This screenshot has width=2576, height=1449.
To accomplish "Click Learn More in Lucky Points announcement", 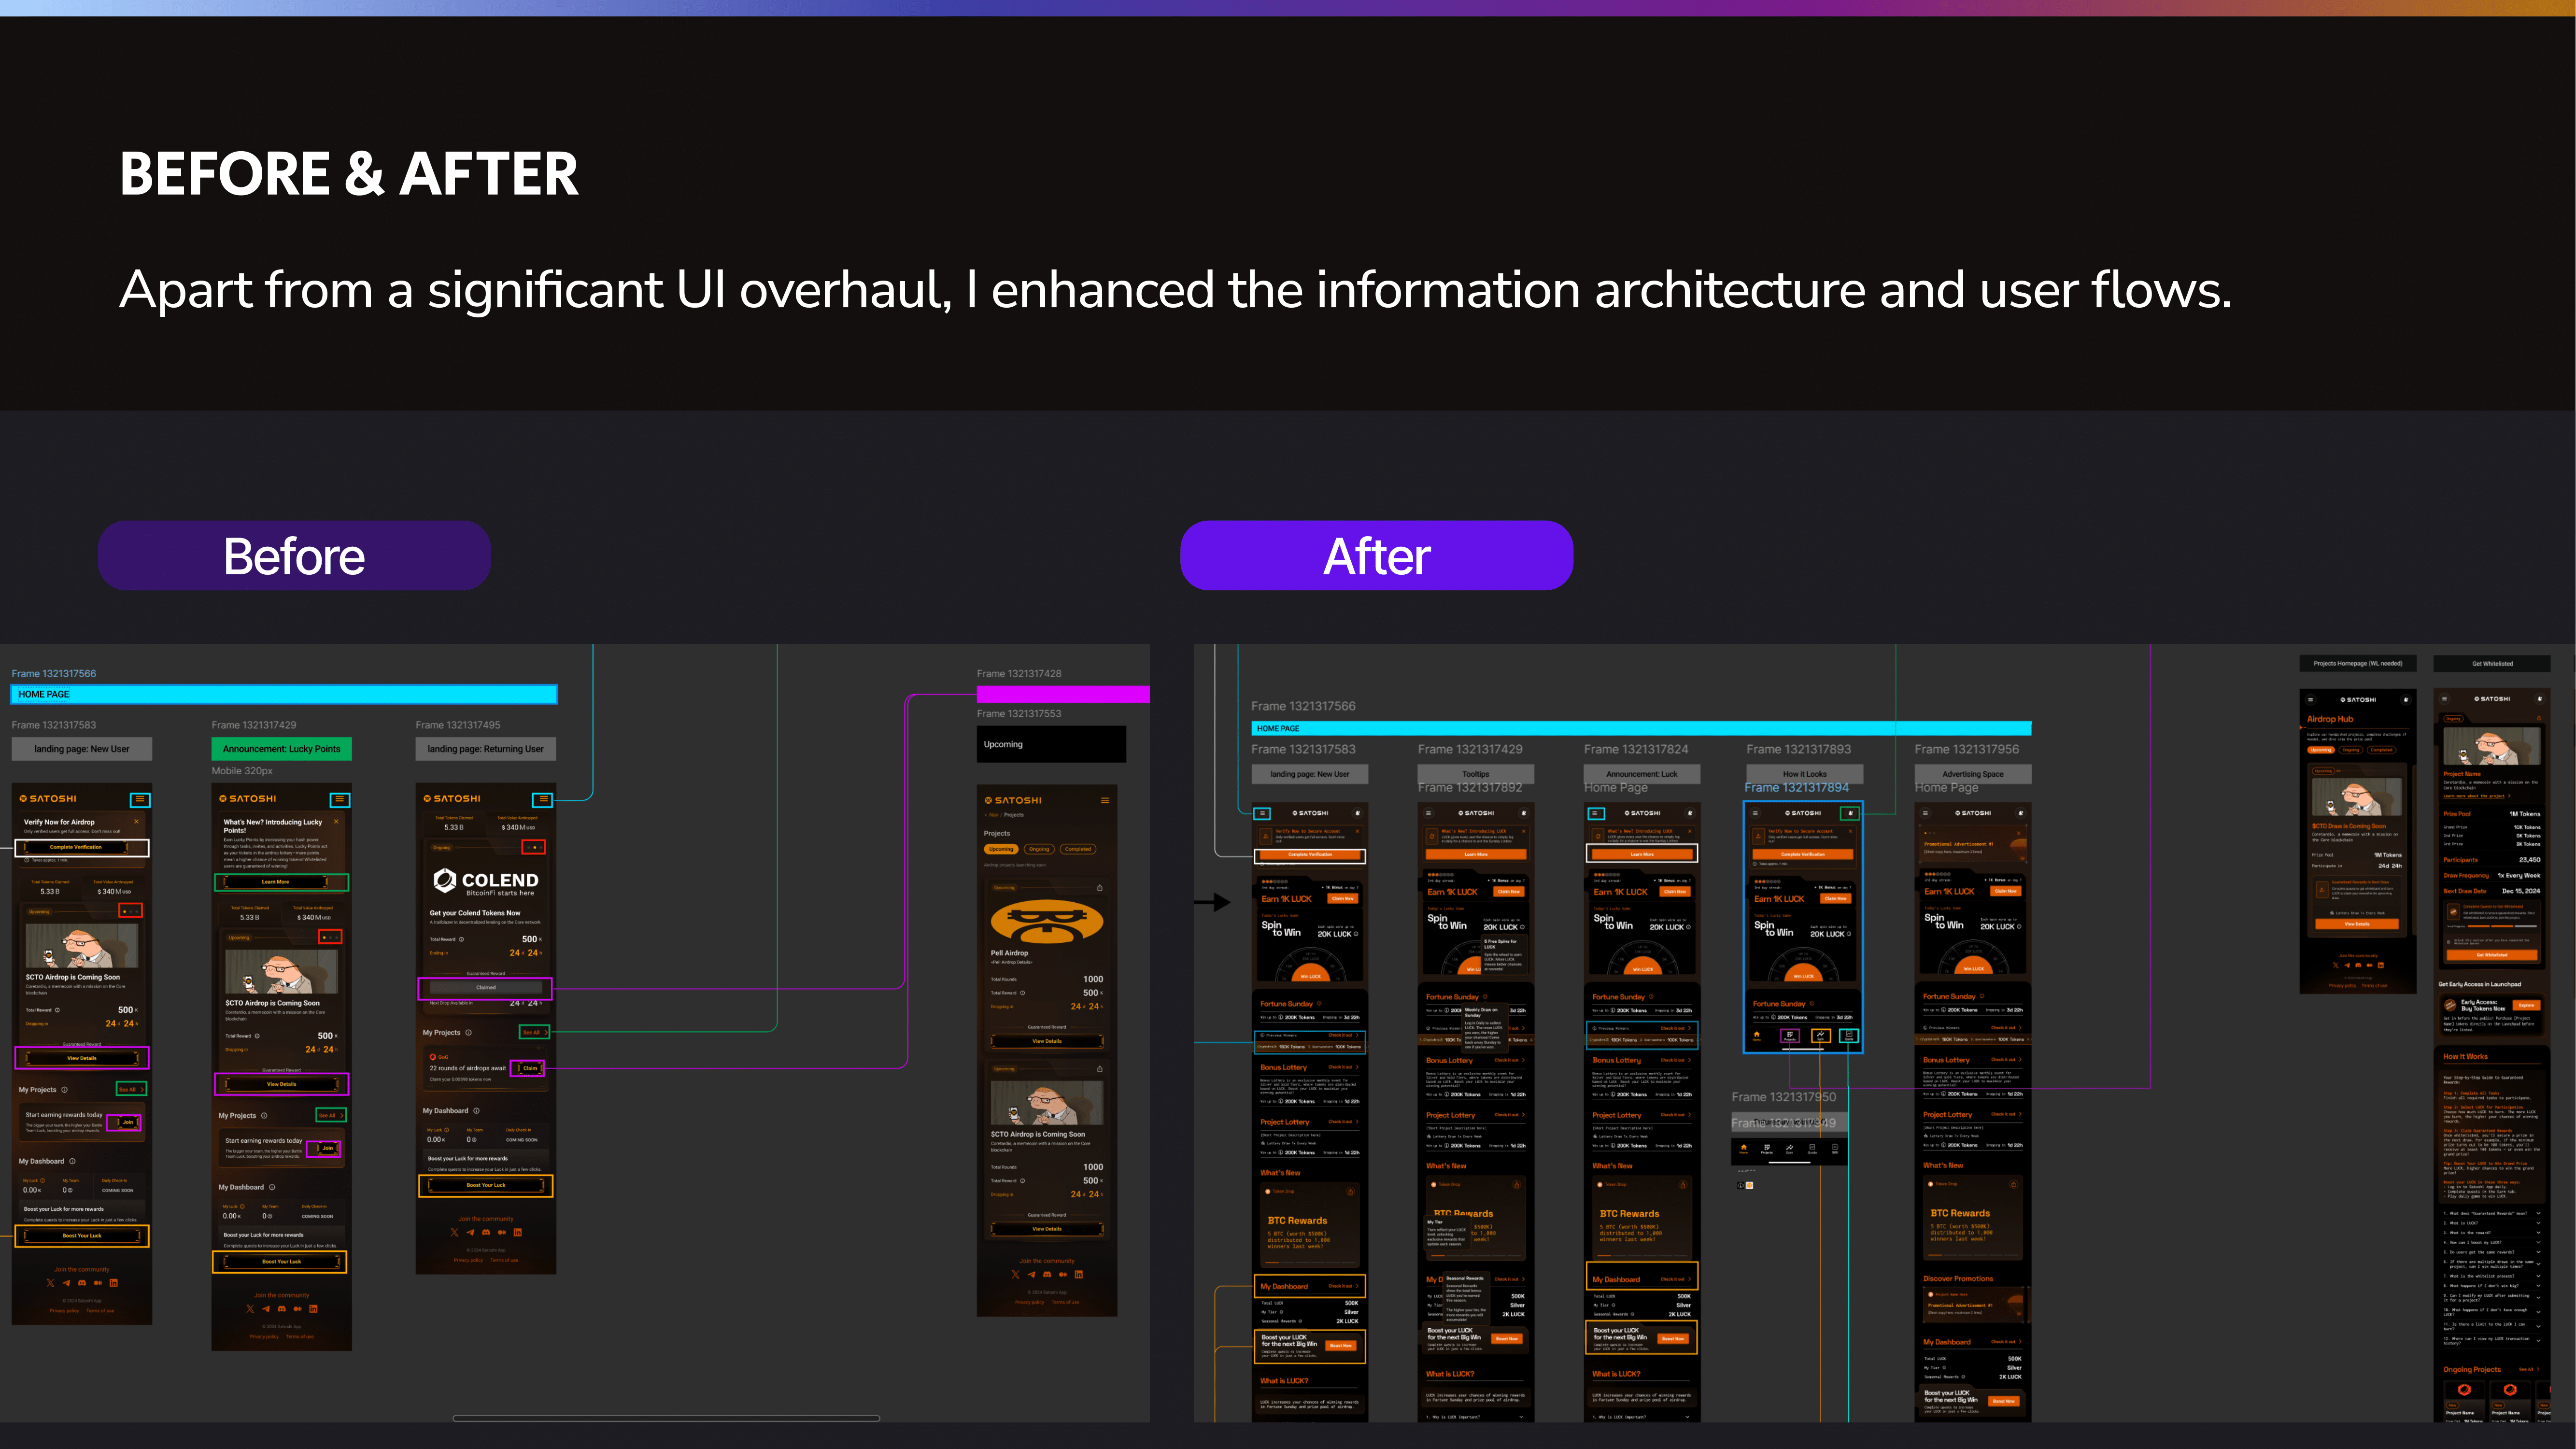I will click(x=276, y=882).
